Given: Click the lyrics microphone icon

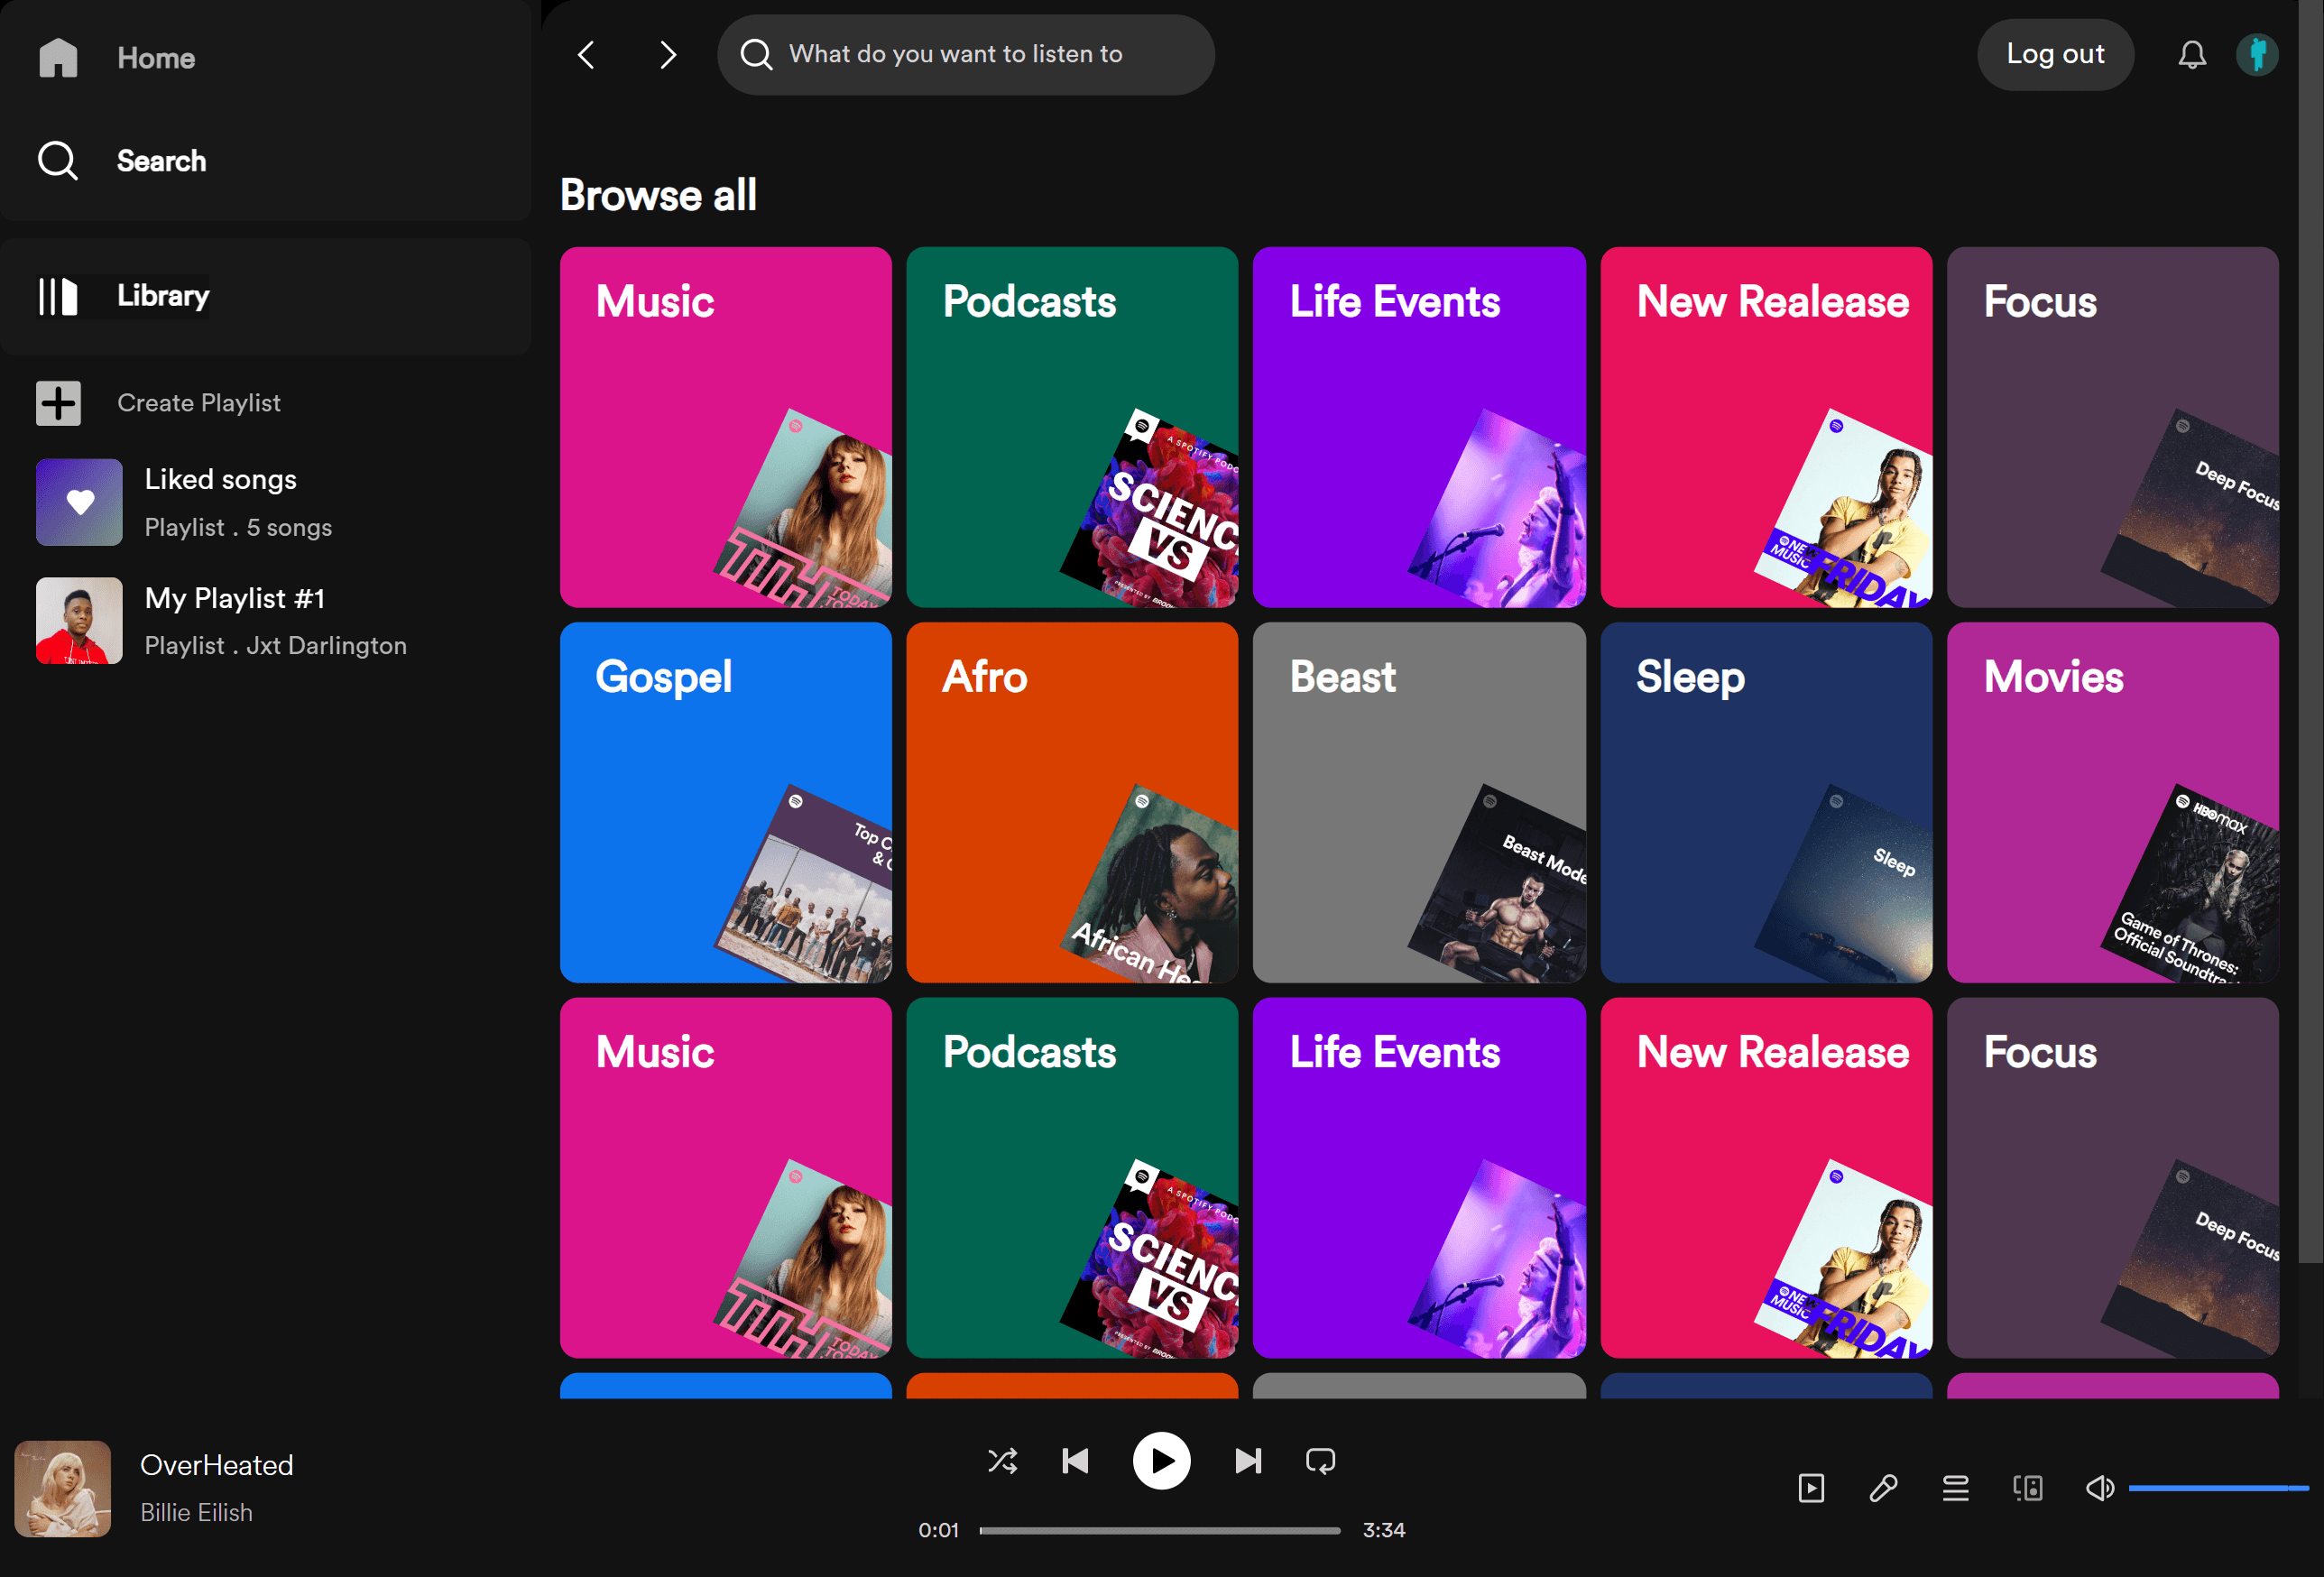Looking at the screenshot, I should [x=1883, y=1488].
